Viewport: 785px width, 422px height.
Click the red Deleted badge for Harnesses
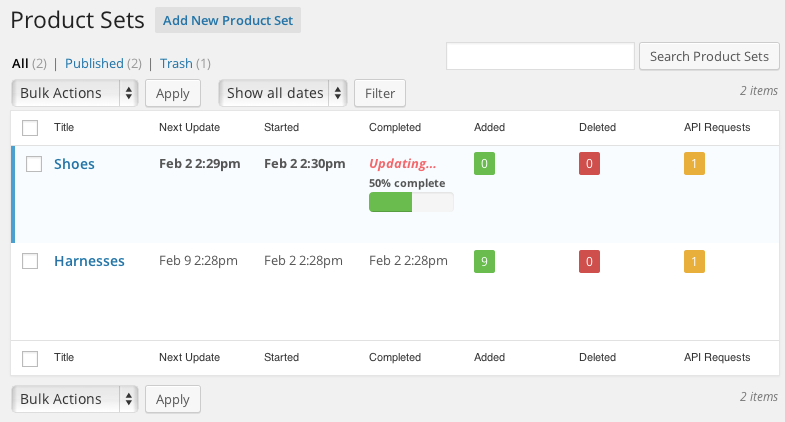[590, 261]
